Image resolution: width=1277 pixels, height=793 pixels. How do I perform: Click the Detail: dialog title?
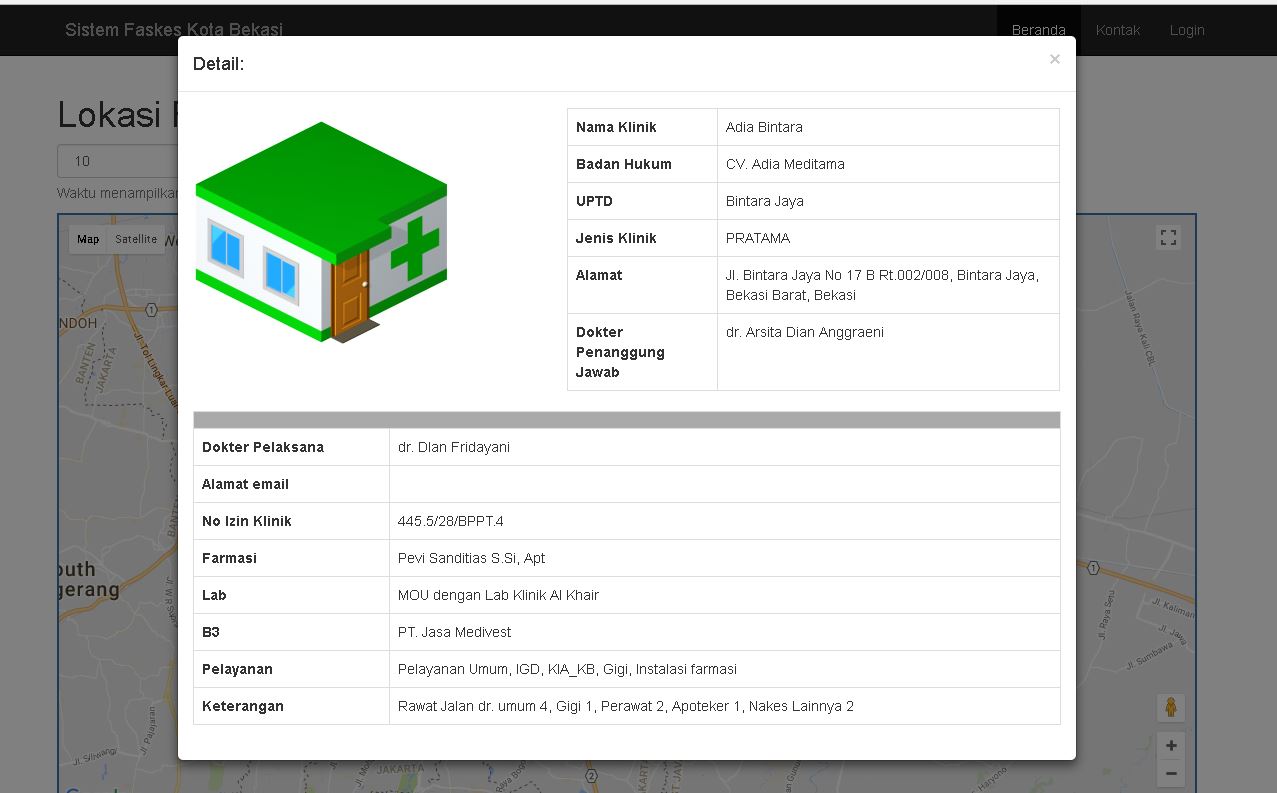[x=218, y=64]
